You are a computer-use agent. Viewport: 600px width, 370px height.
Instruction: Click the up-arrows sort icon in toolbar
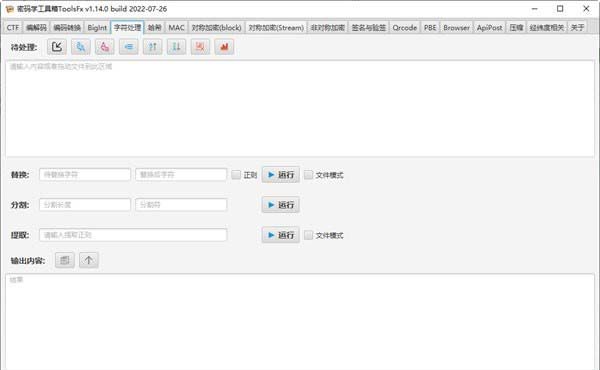coord(152,47)
